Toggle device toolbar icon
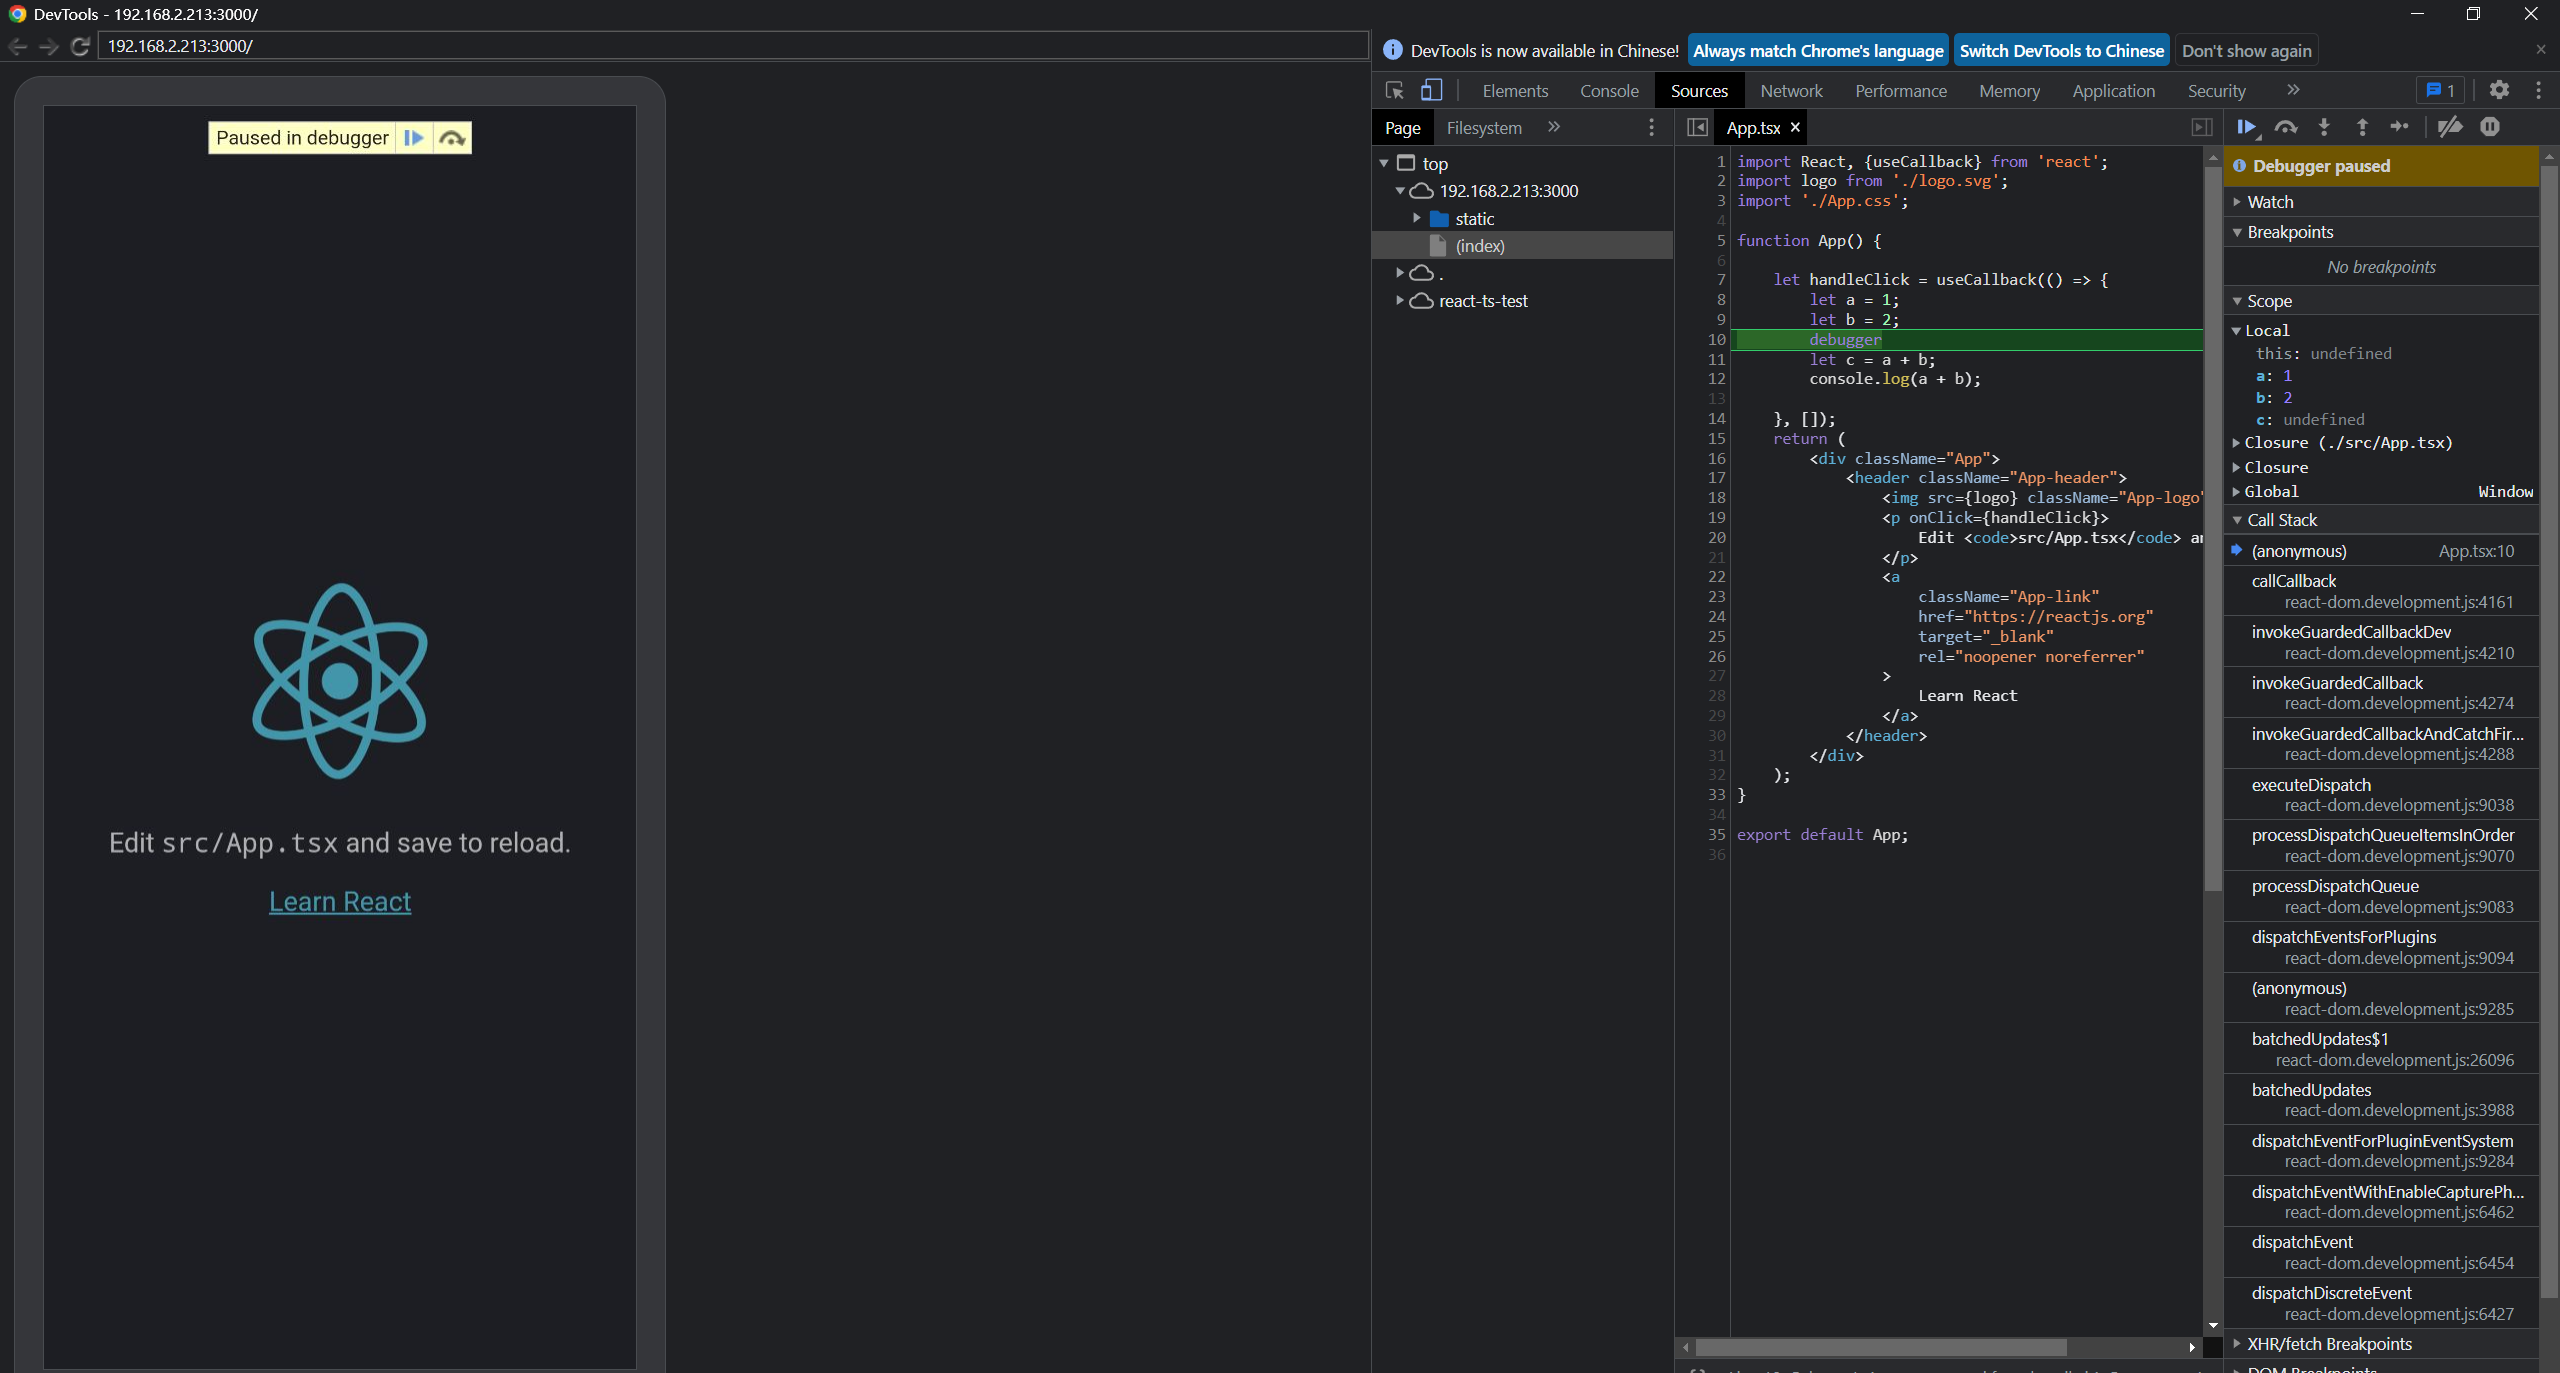The height and width of the screenshot is (1373, 2560). [1432, 90]
